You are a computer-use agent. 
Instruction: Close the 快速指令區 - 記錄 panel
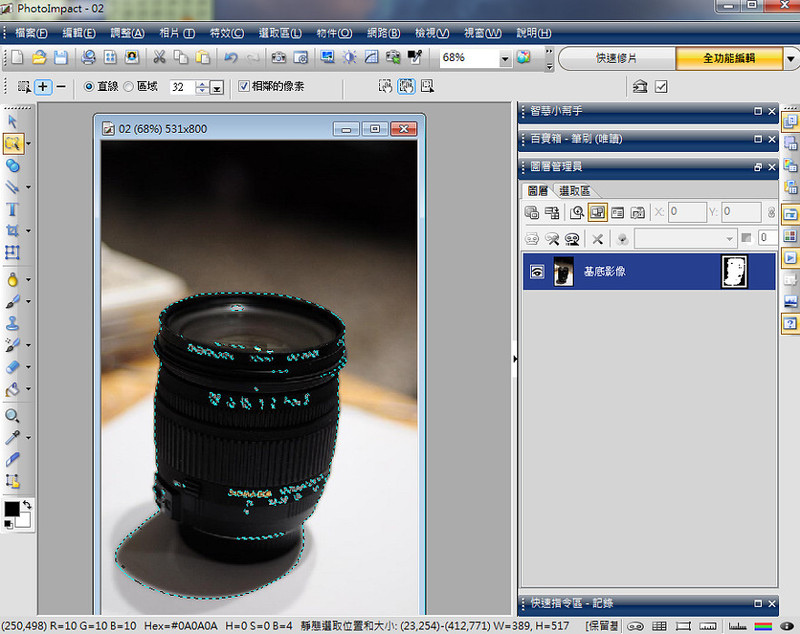coord(772,603)
